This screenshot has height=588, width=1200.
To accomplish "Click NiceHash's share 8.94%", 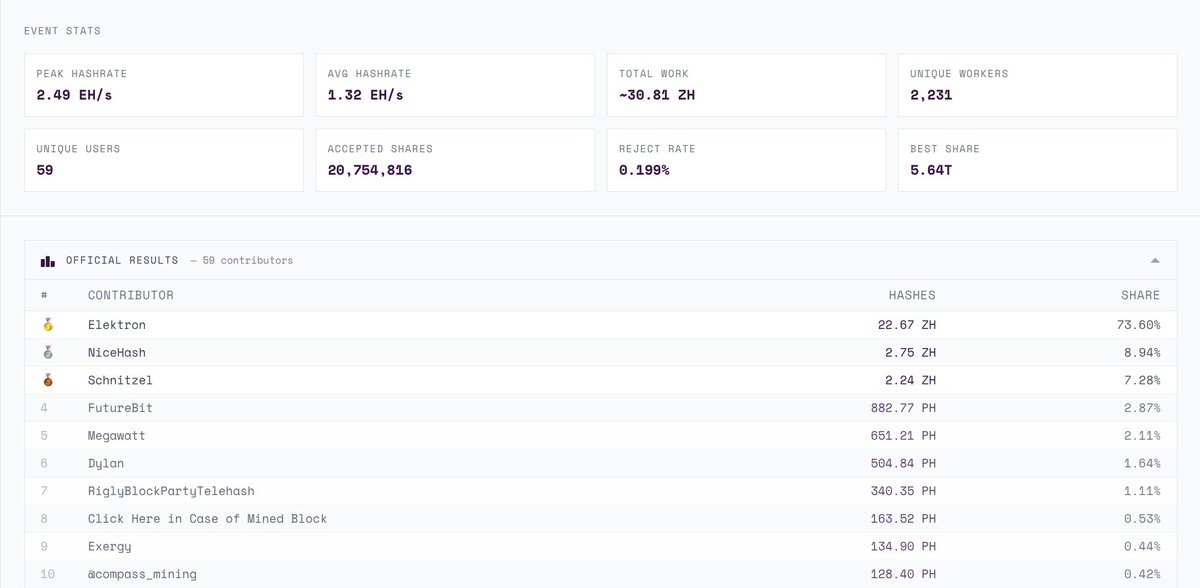I will [1143, 353].
